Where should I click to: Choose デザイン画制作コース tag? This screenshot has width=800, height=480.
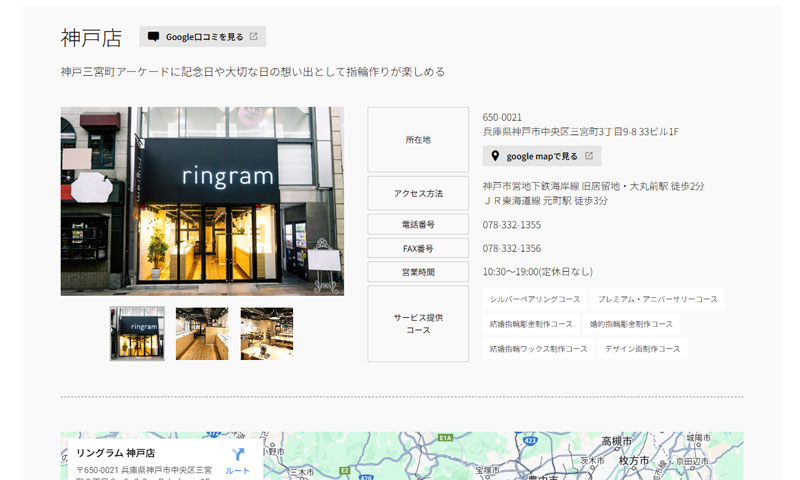(642, 349)
